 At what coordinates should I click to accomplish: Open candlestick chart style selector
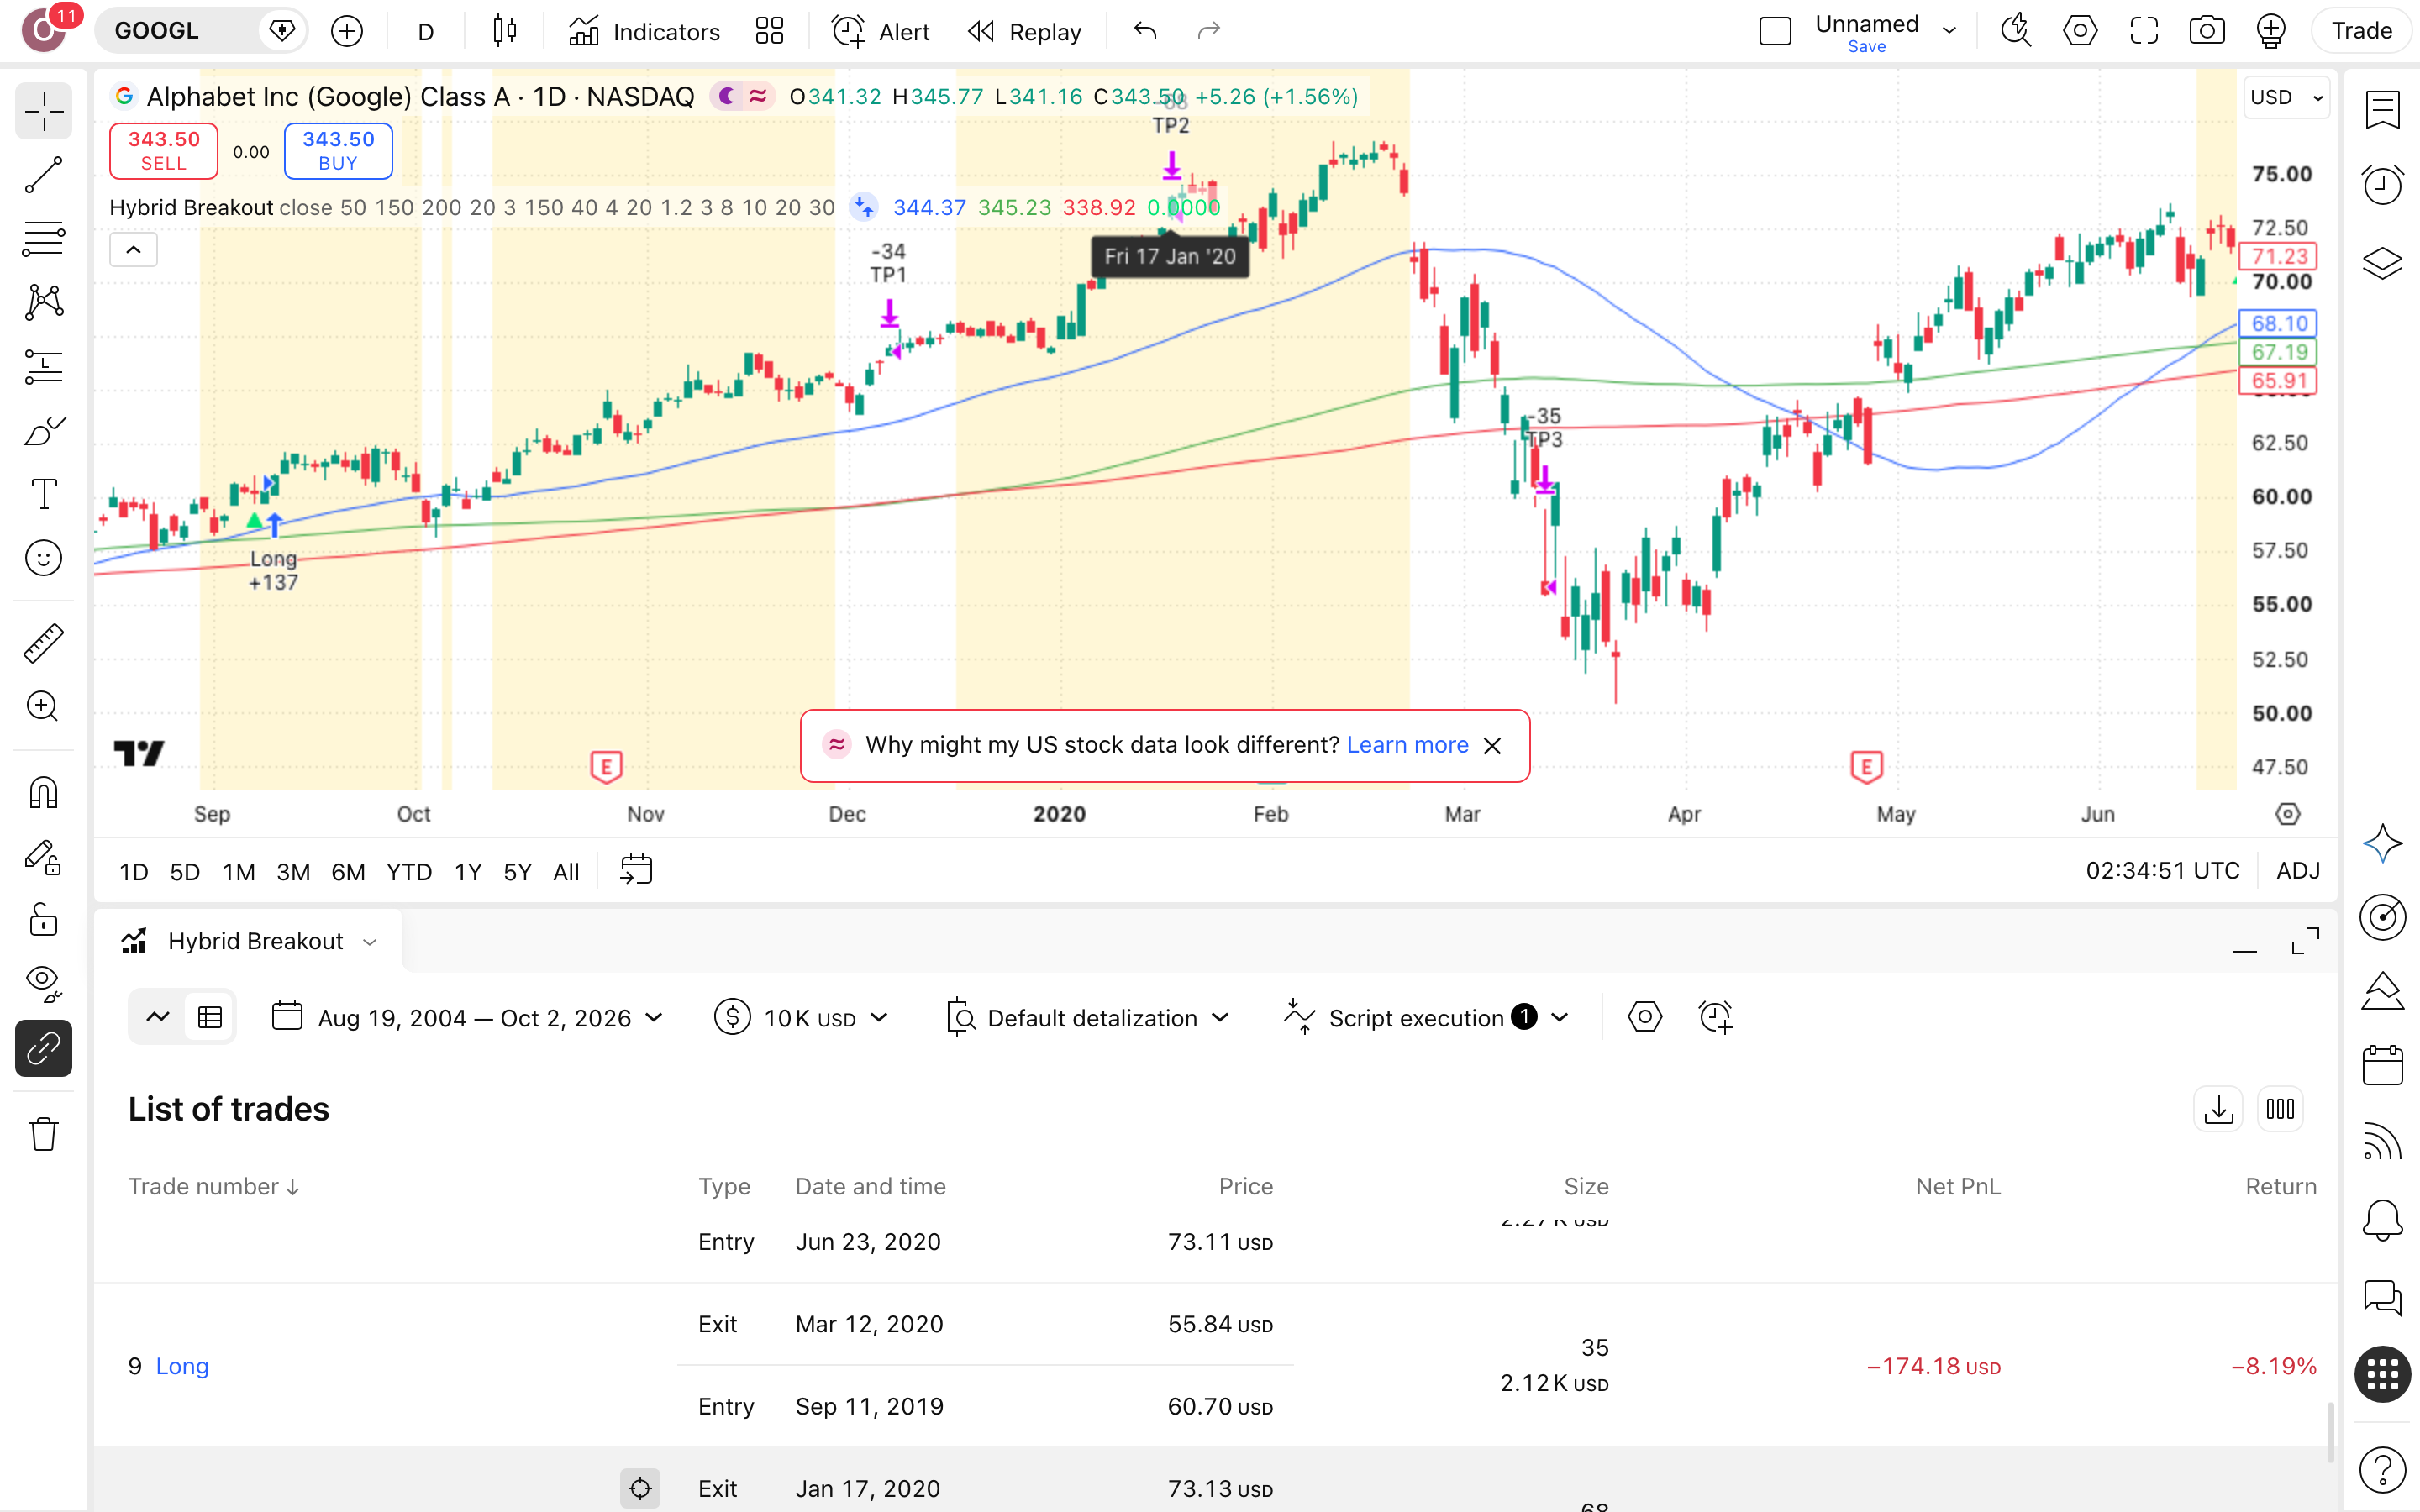coord(505,31)
